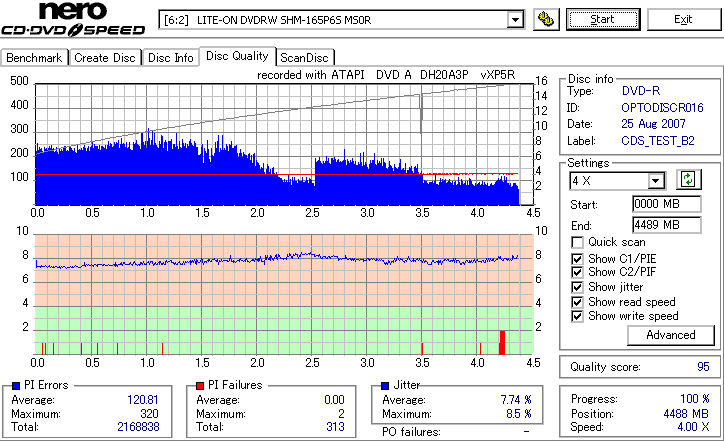The width and height of the screenshot is (724, 441).
Task: Click PI Errors maximum 320
Action: tap(149, 414)
